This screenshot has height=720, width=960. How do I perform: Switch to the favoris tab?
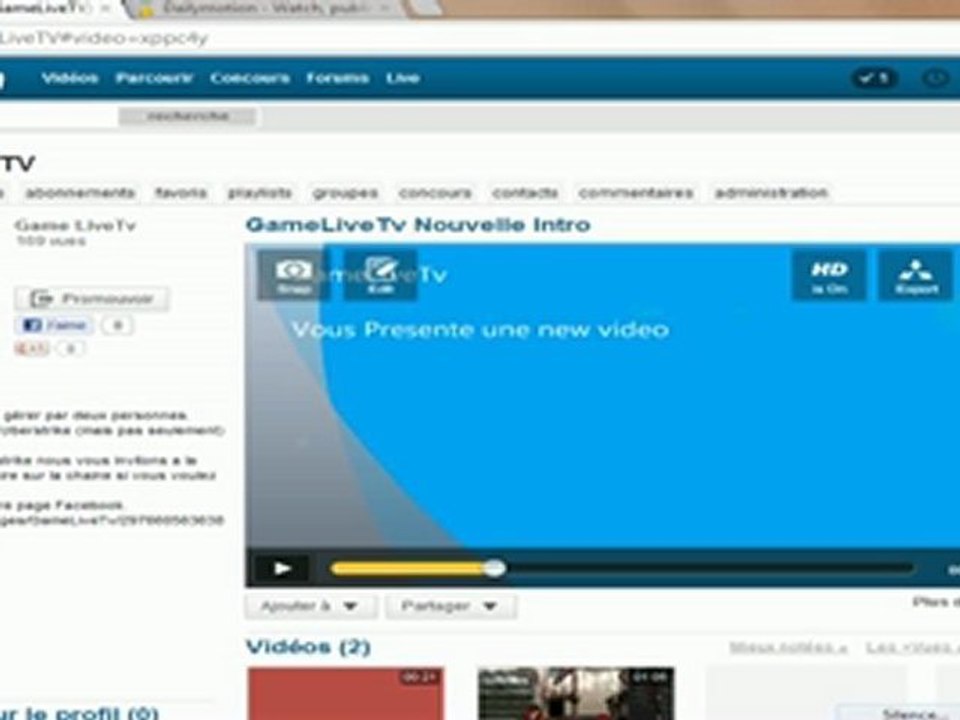tap(181, 193)
